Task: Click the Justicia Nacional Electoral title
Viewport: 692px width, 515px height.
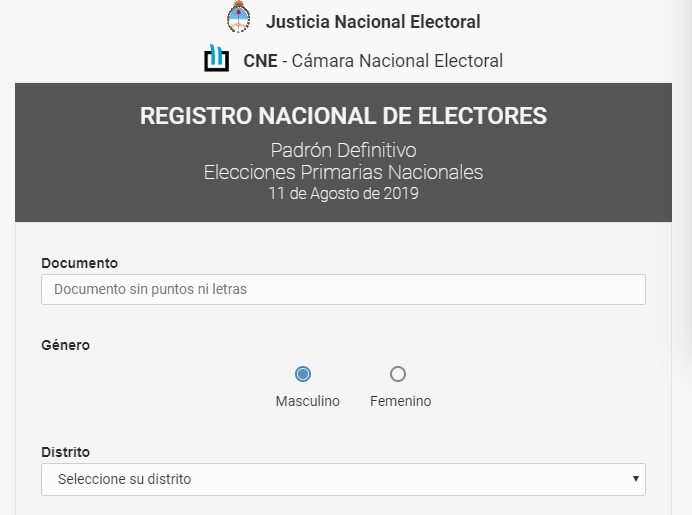Action: click(372, 21)
